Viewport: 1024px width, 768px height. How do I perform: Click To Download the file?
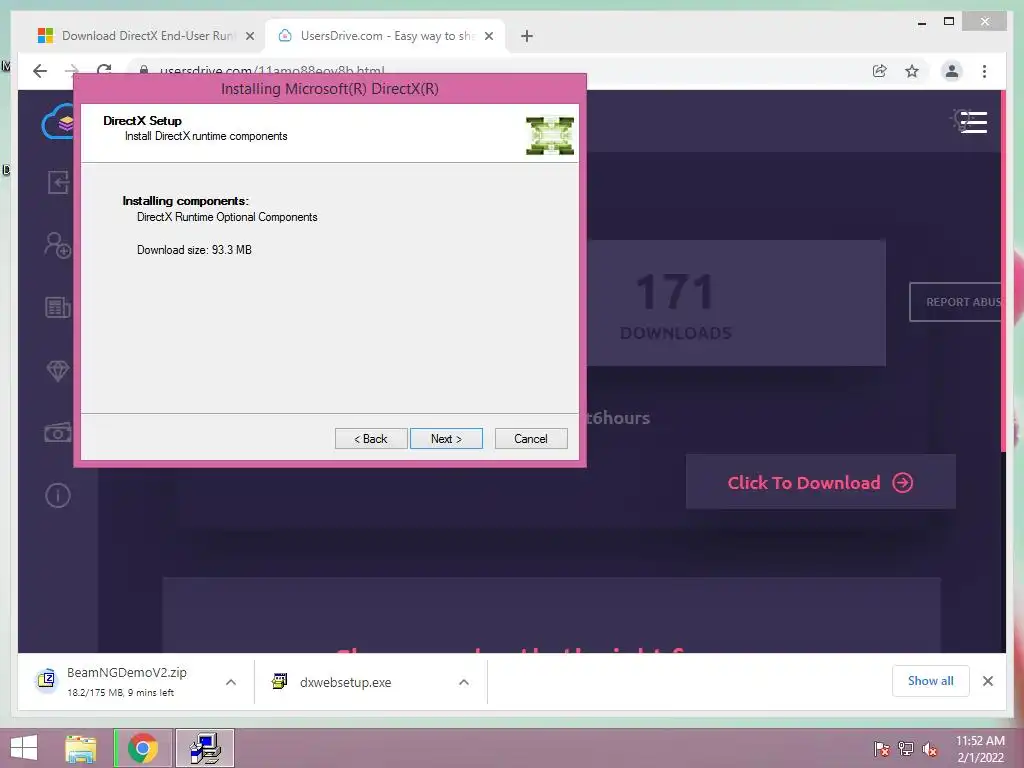pyautogui.click(x=820, y=482)
